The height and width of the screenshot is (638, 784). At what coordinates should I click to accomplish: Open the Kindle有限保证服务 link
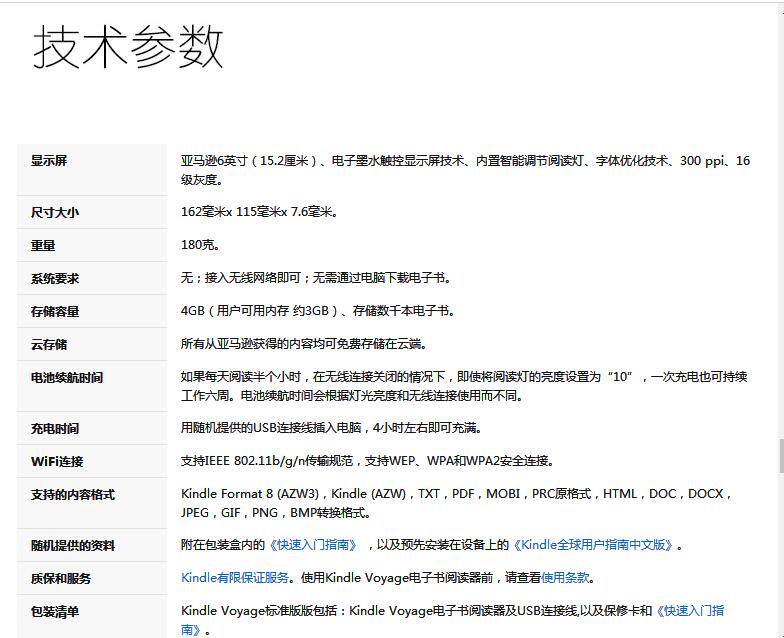click(x=235, y=578)
